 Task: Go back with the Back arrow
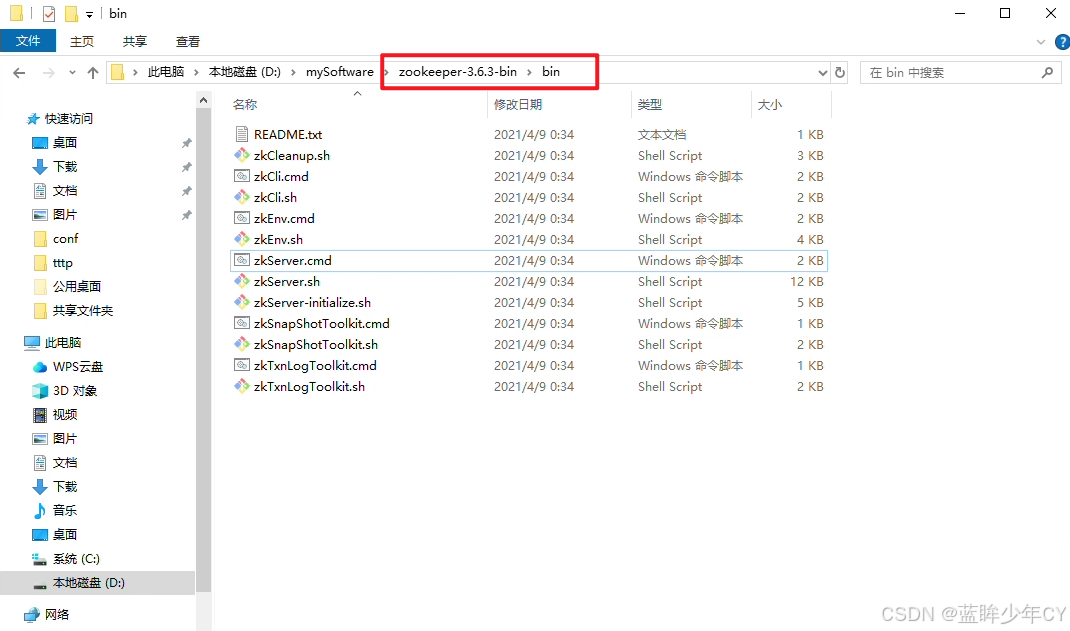pos(19,72)
